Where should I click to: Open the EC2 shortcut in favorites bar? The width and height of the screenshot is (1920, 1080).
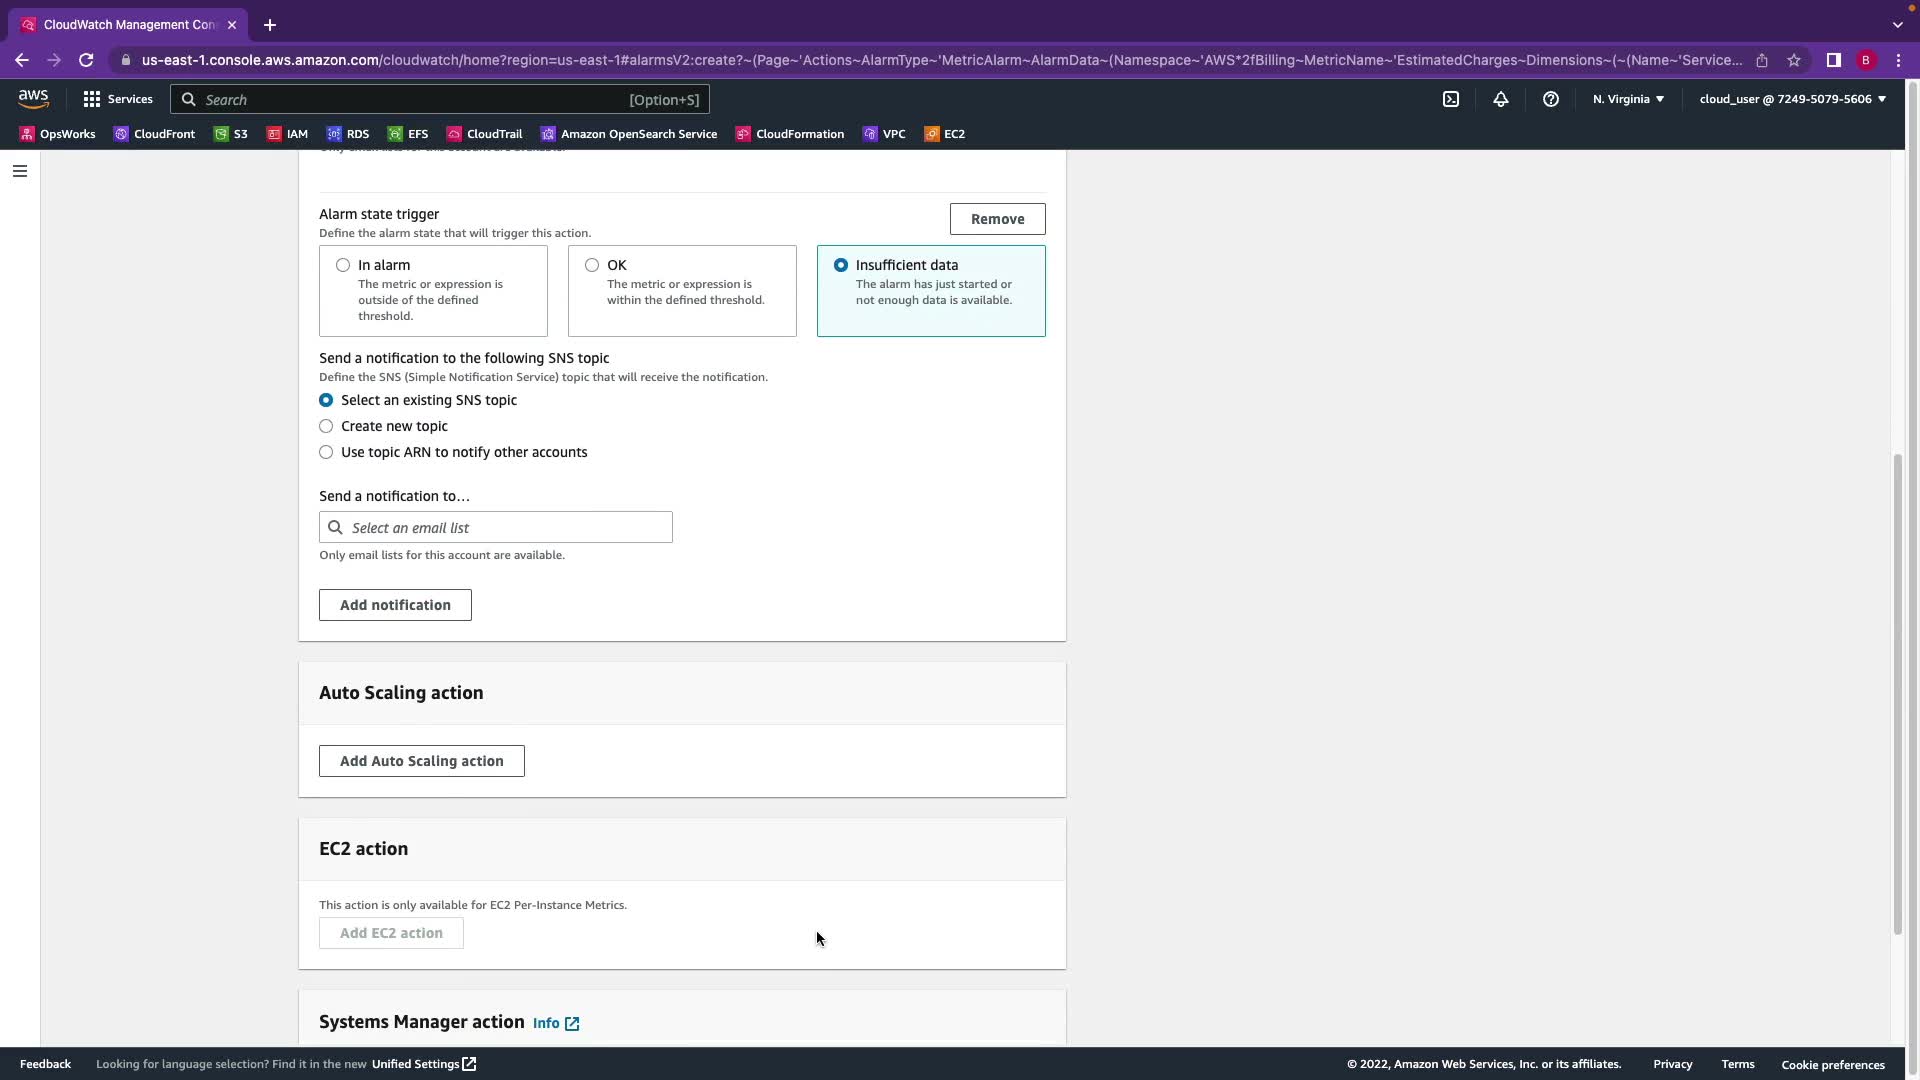pyautogui.click(x=944, y=134)
